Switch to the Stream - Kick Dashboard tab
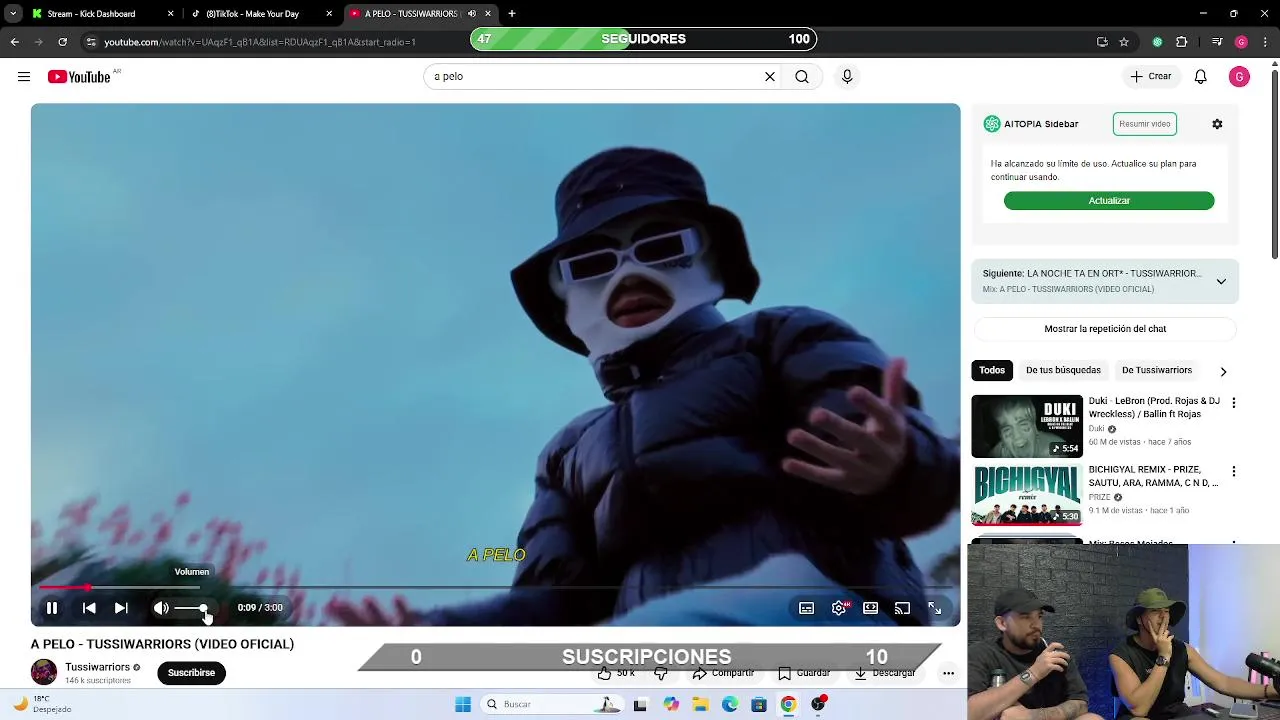The height and width of the screenshot is (720, 1280). pyautogui.click(x=91, y=14)
